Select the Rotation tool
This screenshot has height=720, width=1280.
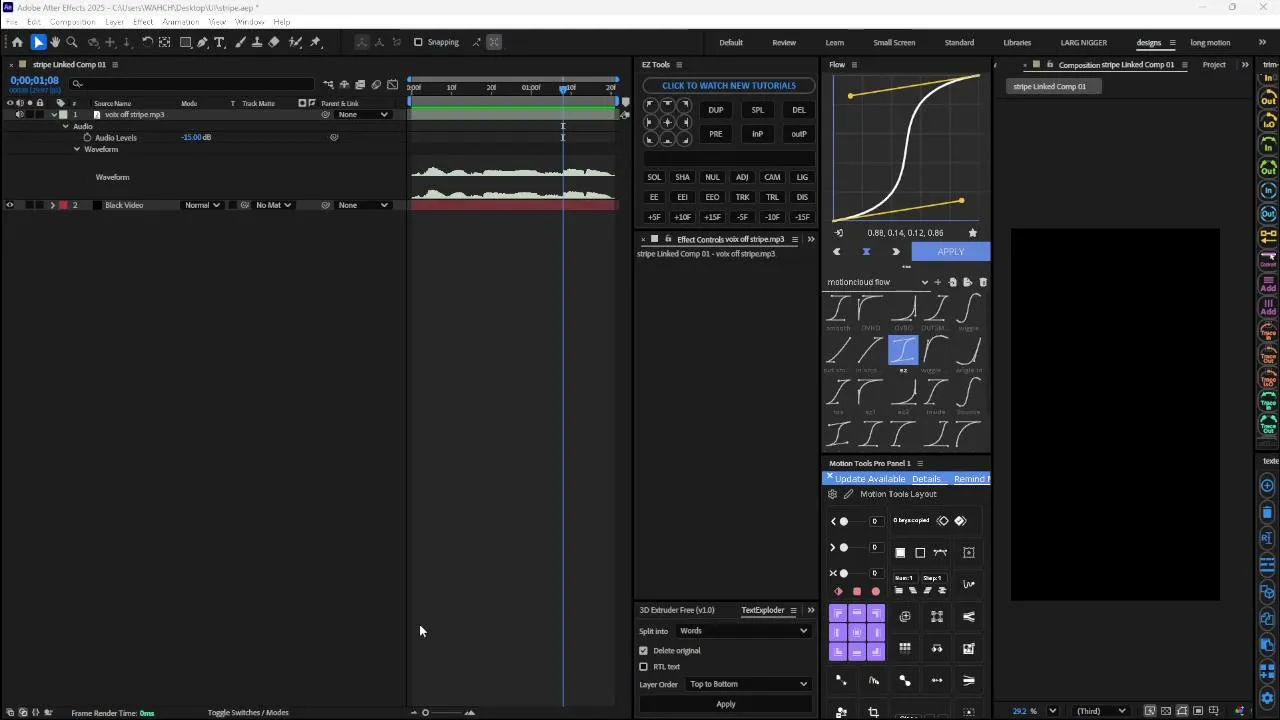147,42
